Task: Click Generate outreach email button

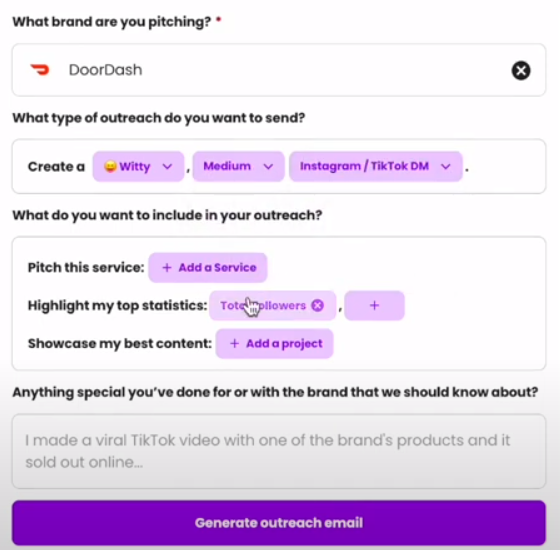Action: [x=279, y=523]
